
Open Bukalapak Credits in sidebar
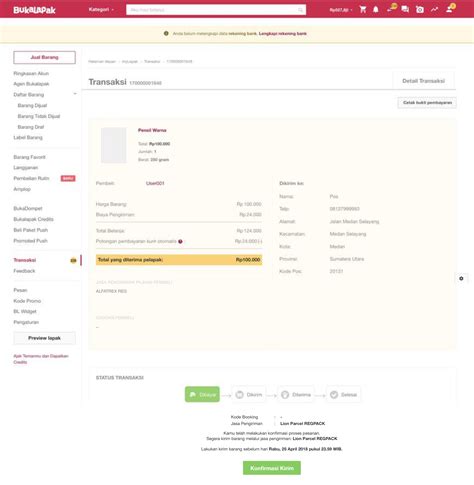tap(33, 219)
